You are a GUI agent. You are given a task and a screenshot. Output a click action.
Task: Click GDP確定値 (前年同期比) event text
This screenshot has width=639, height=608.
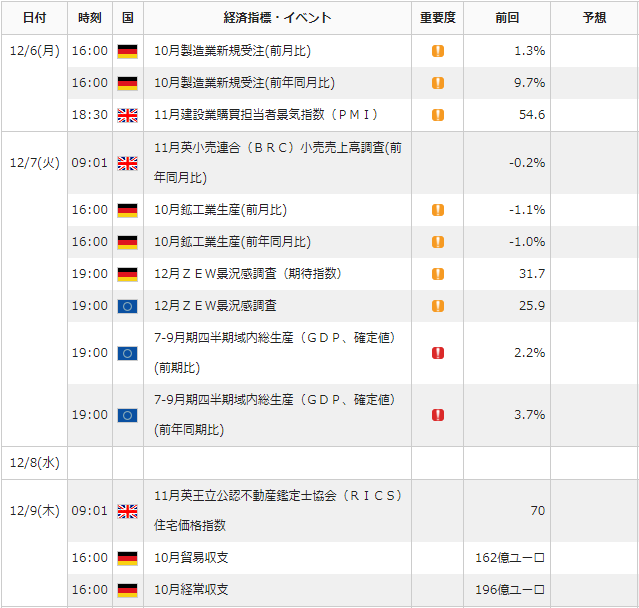275,415
